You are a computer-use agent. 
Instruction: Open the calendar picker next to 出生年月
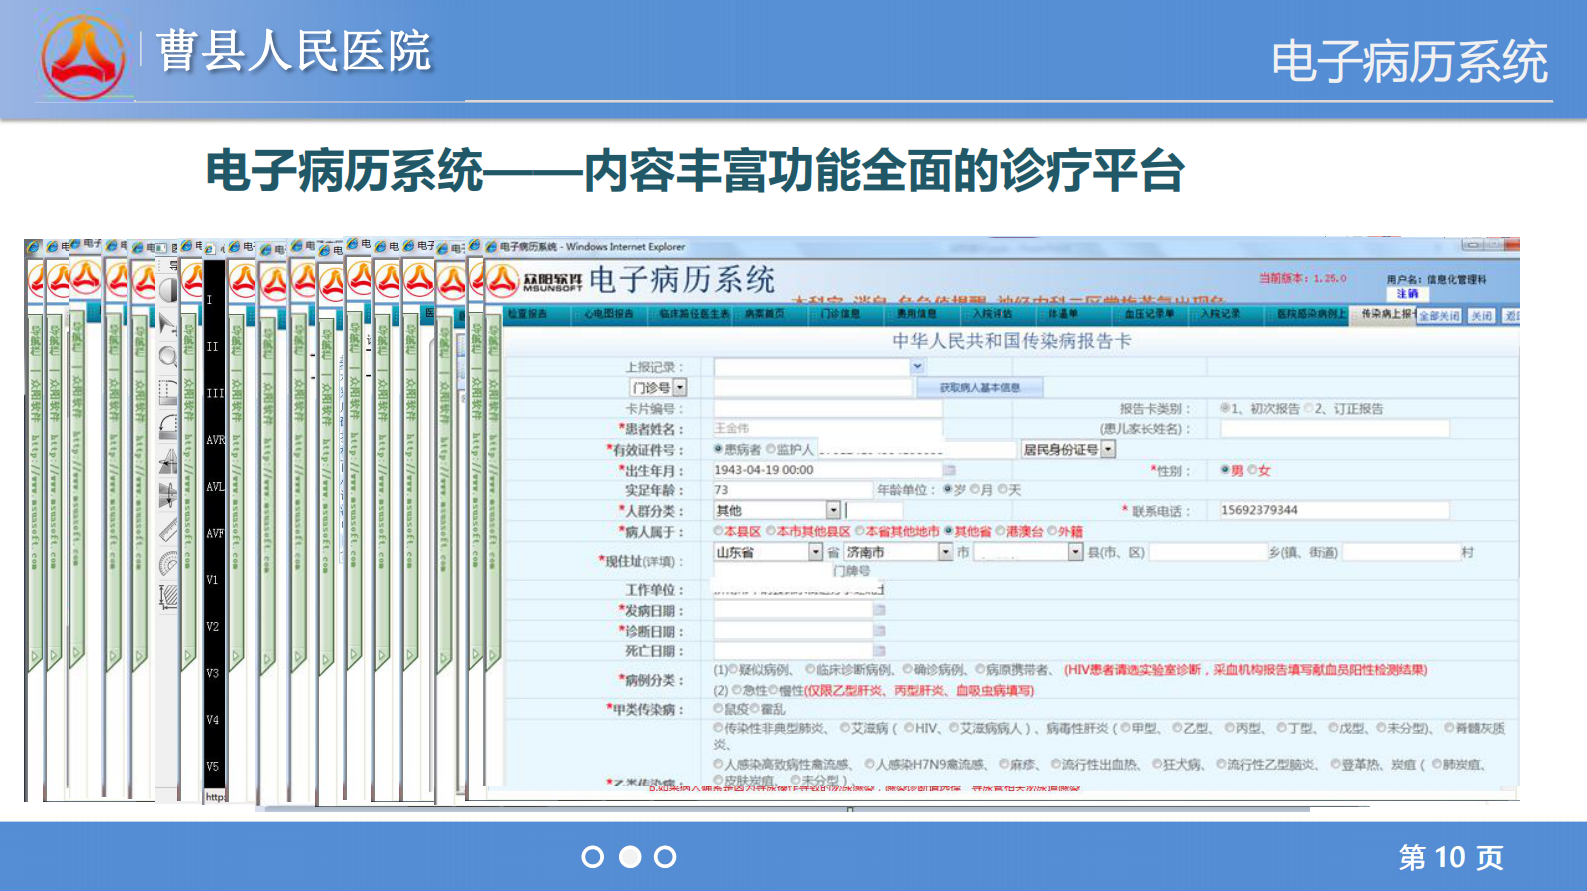tap(949, 470)
